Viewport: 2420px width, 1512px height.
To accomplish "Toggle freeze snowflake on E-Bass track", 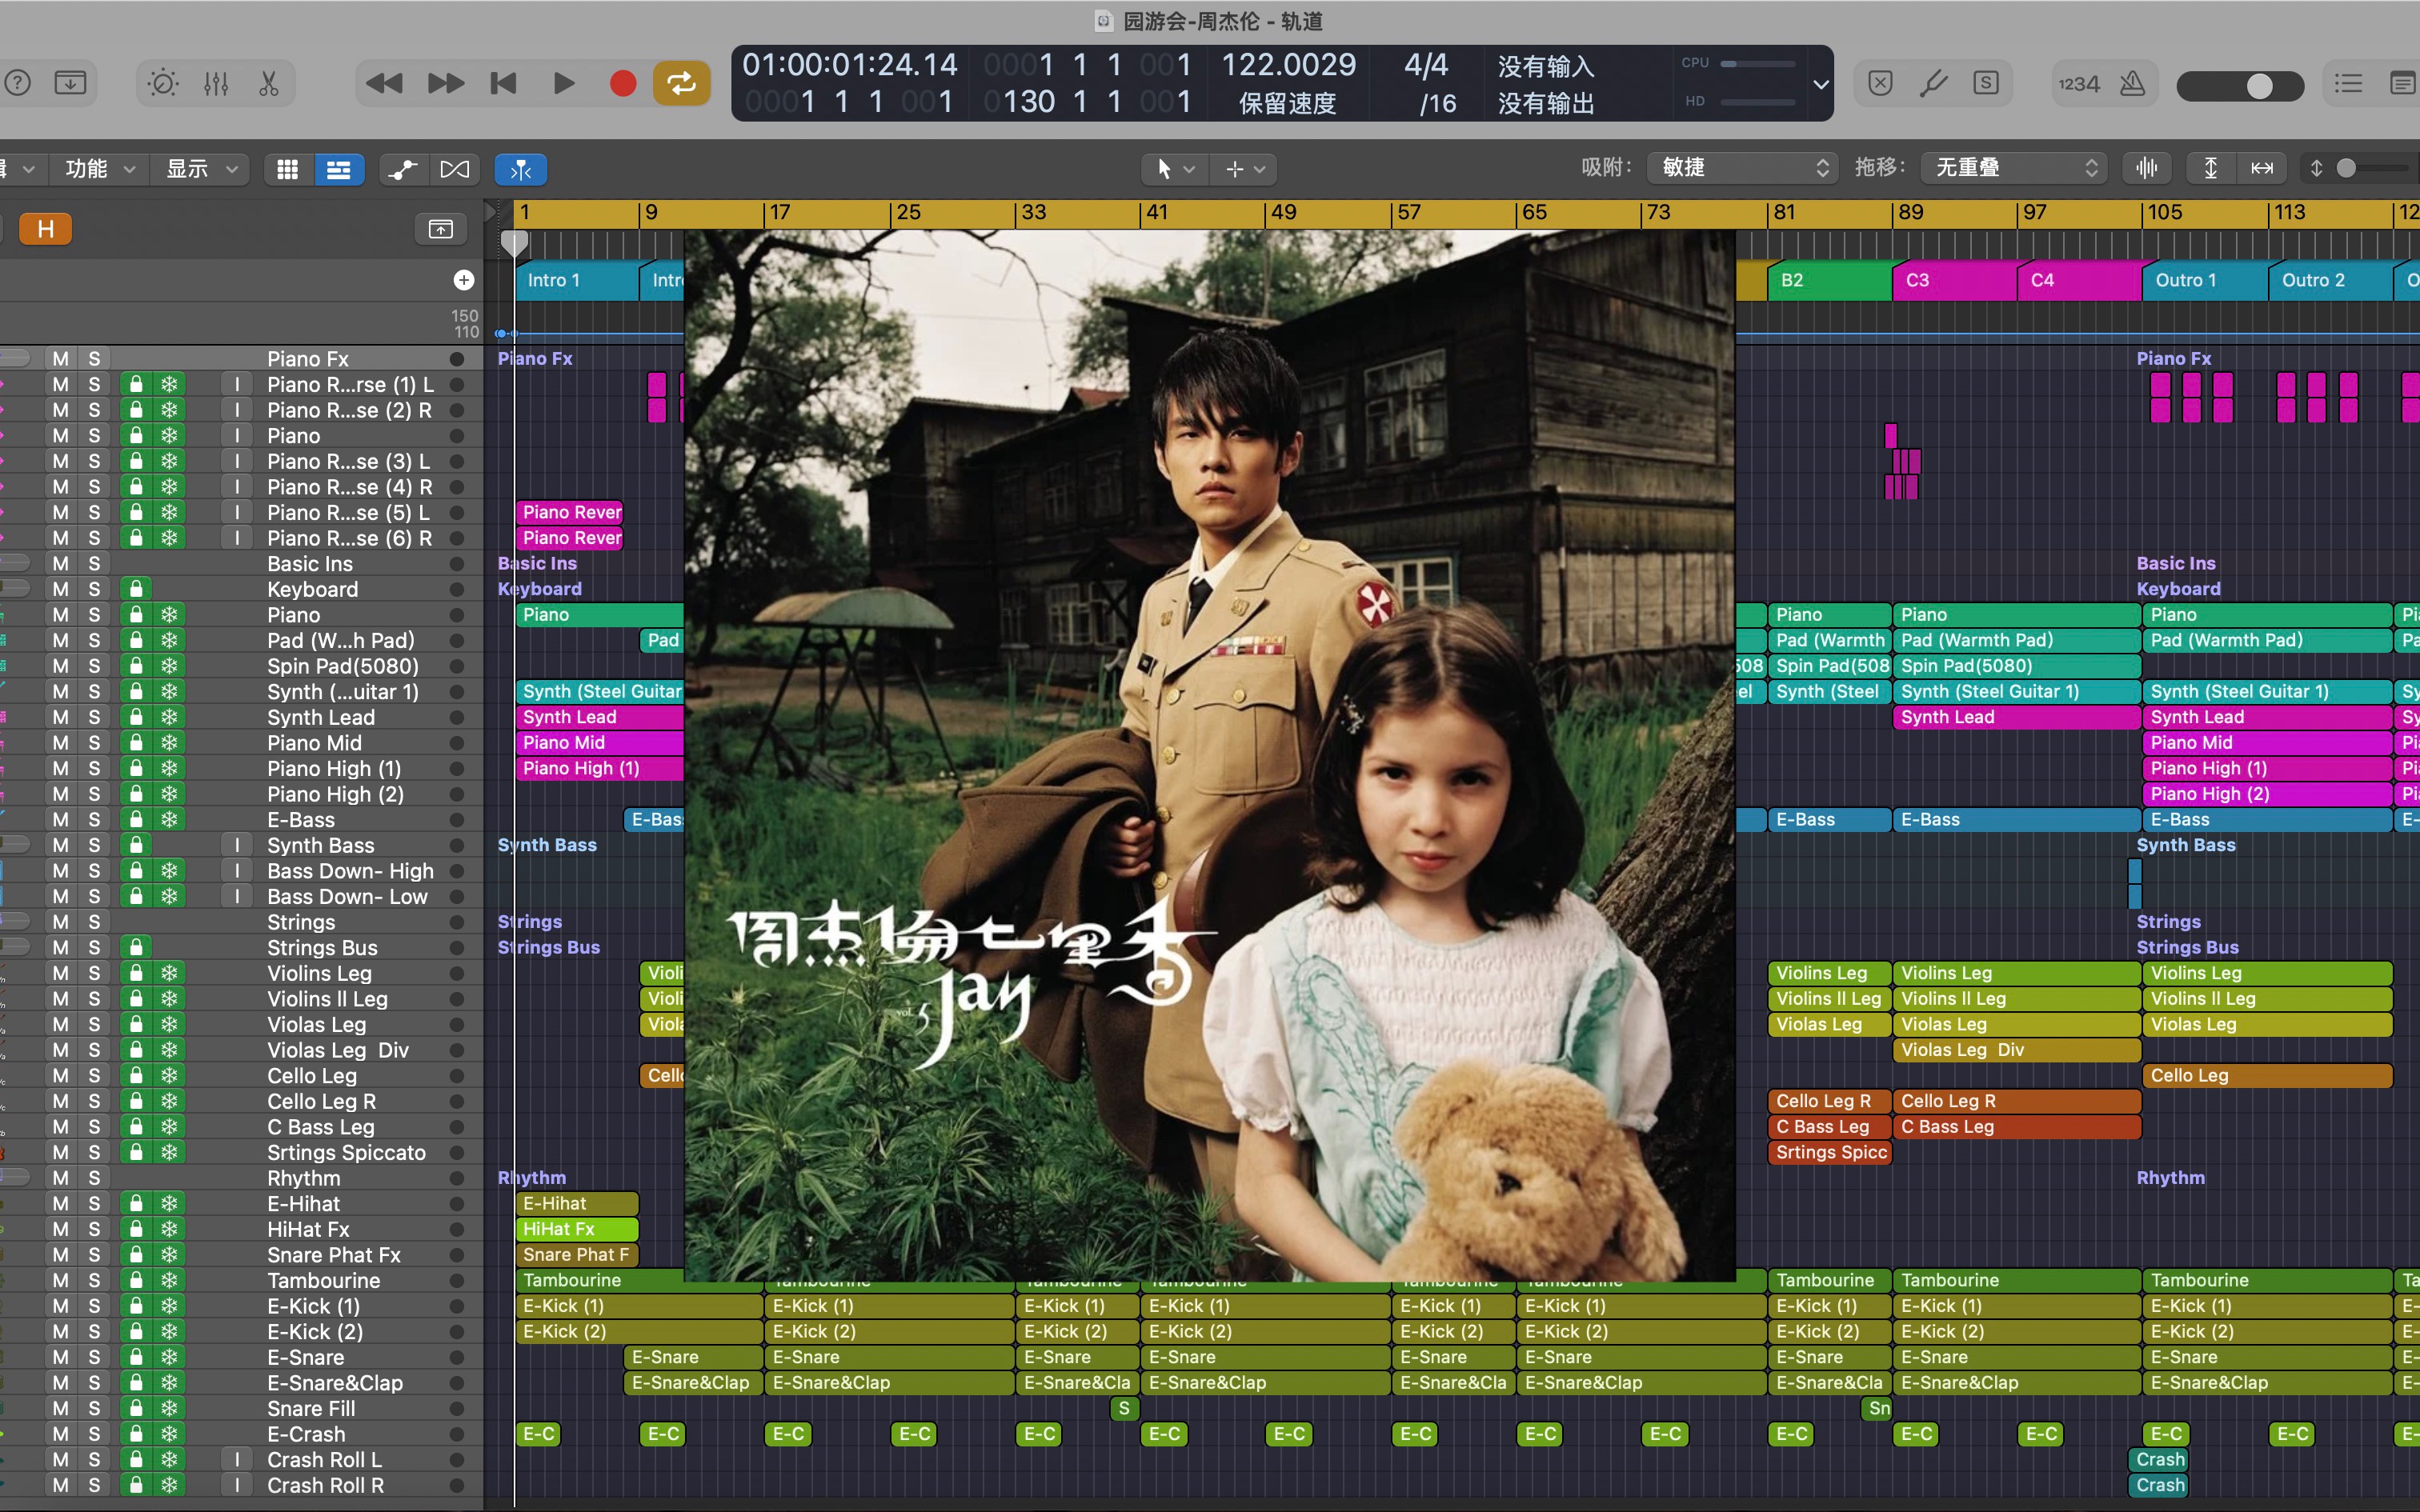I will tap(169, 820).
